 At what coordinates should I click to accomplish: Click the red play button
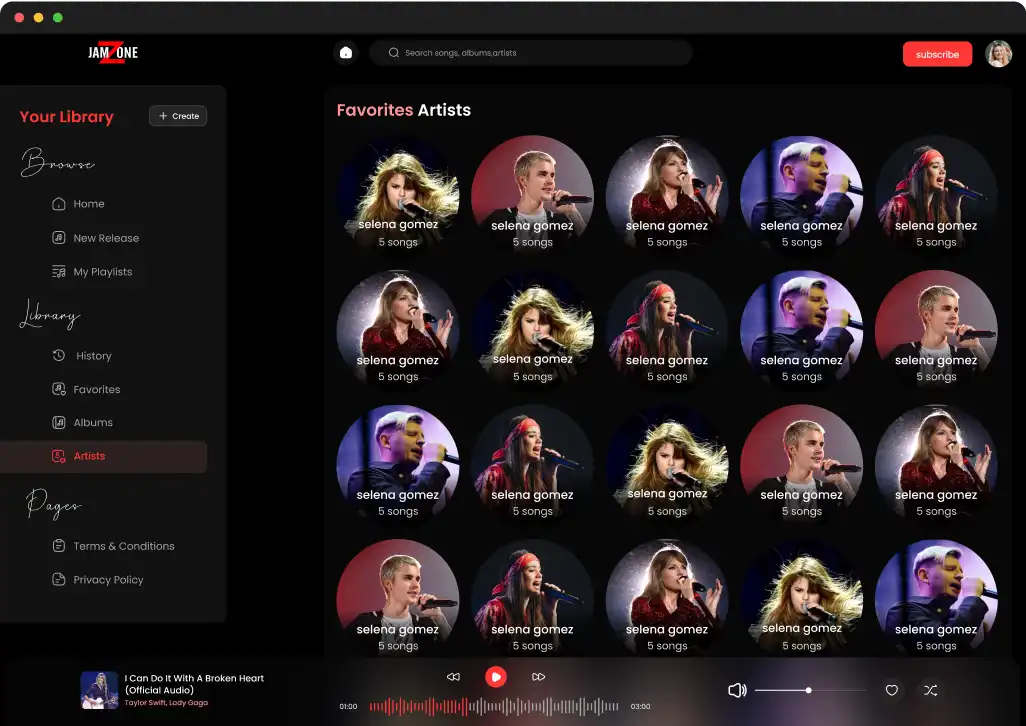495,677
